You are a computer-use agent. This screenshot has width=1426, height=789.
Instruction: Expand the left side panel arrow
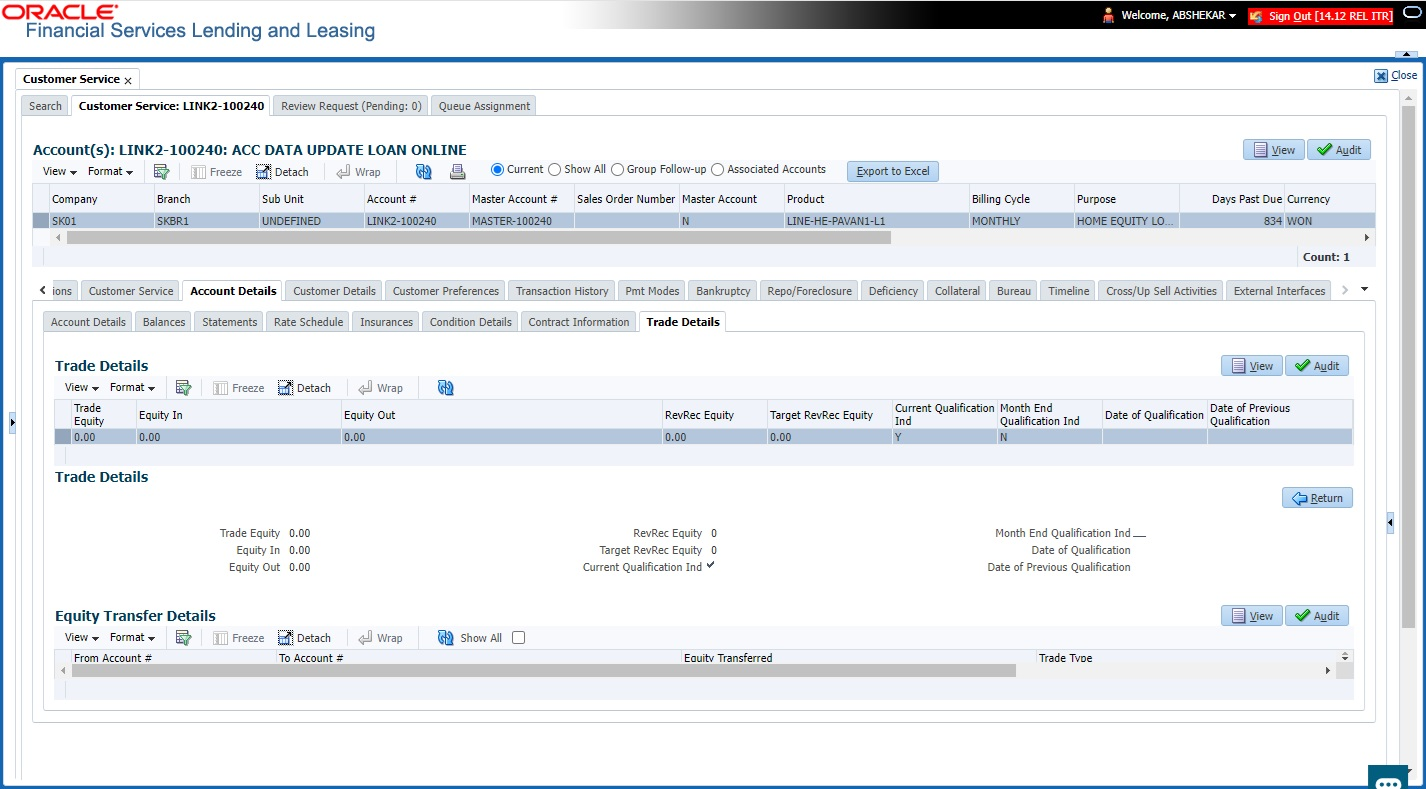coord(12,423)
